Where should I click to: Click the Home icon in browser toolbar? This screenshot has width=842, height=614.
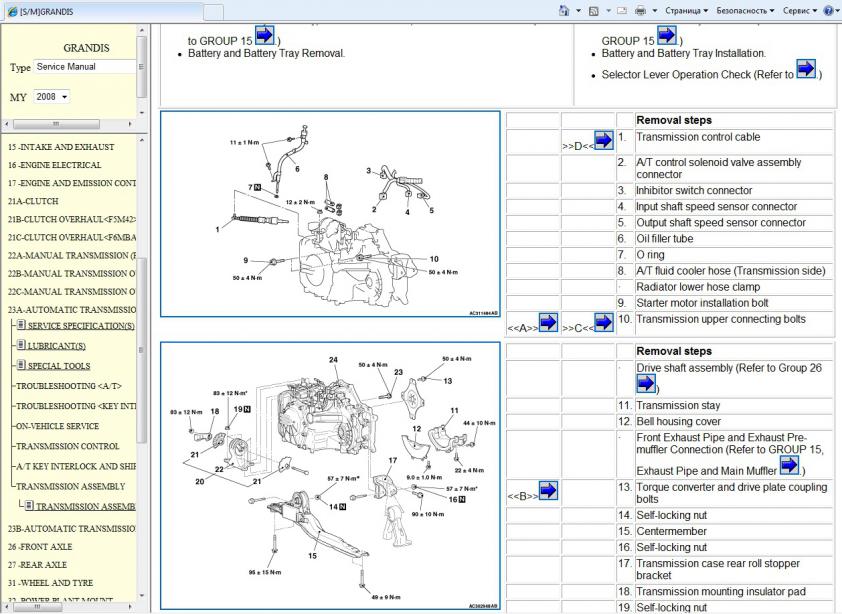pyautogui.click(x=563, y=10)
